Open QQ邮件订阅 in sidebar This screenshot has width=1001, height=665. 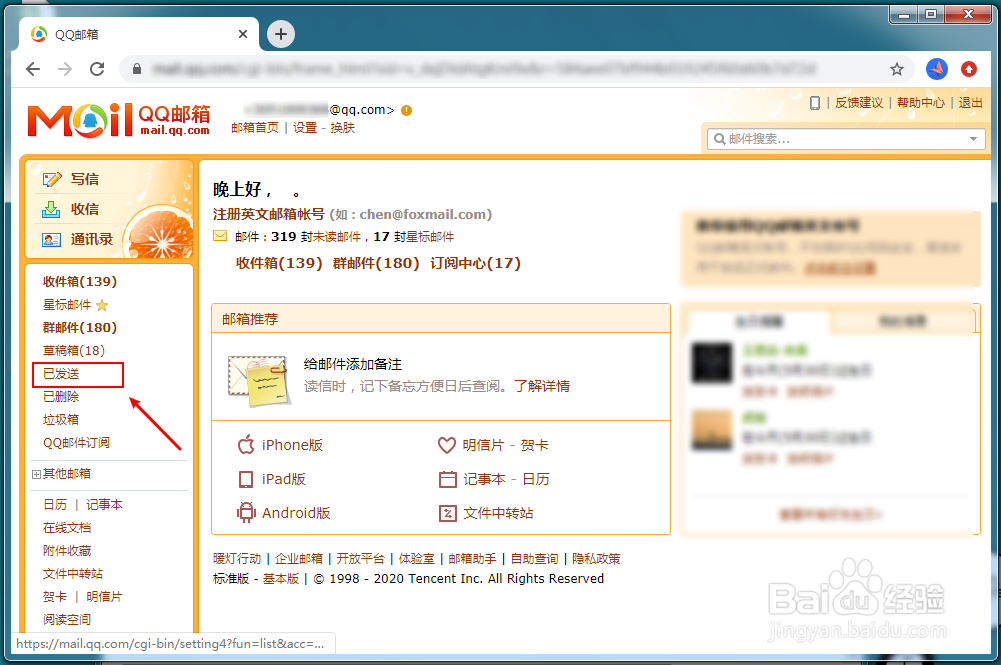click(76, 442)
